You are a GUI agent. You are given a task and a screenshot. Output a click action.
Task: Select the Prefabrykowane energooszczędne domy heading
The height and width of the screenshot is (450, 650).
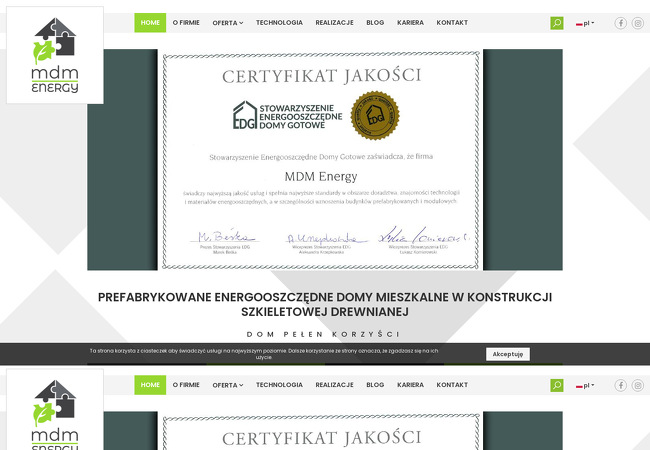tap(325, 304)
